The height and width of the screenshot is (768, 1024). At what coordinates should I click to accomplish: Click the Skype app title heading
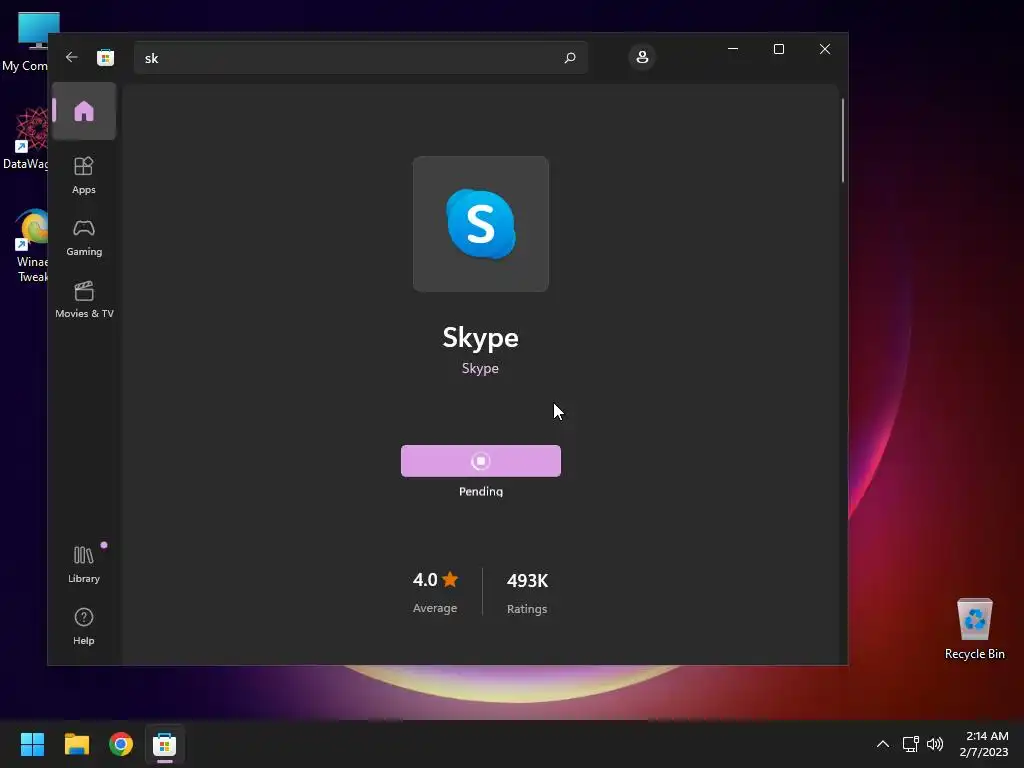coord(481,338)
